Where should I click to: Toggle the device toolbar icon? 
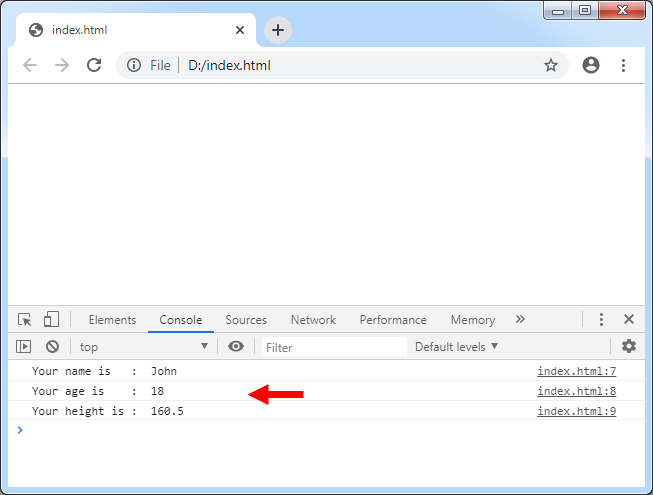(x=51, y=320)
